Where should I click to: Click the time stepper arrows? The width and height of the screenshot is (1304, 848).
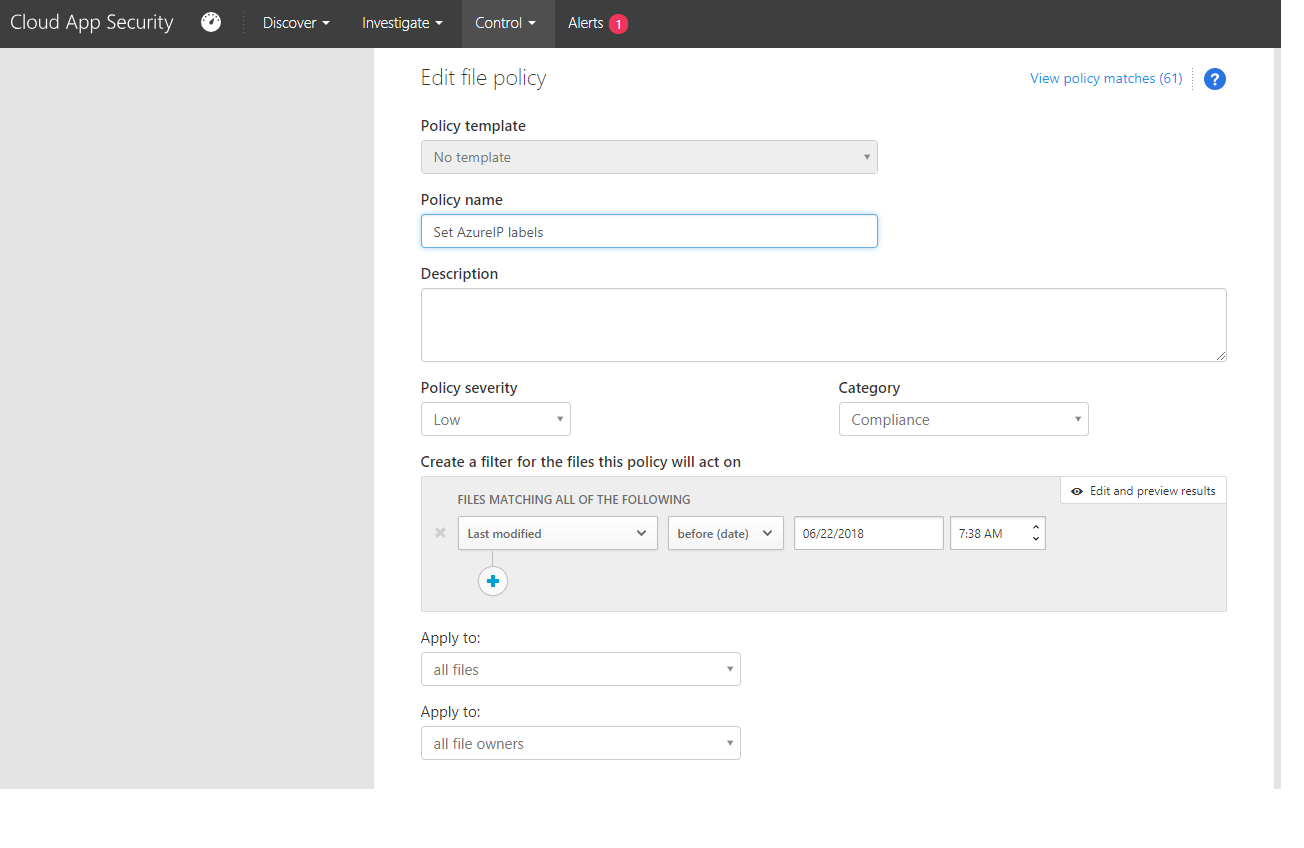pos(1036,533)
